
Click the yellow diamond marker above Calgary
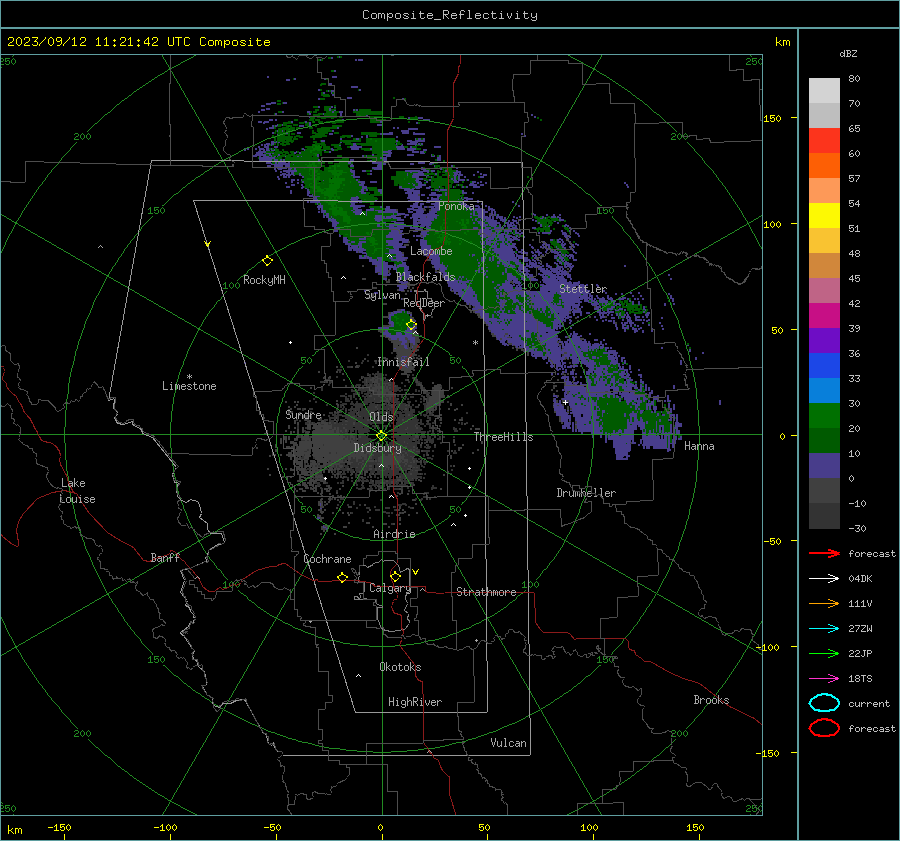(395, 576)
